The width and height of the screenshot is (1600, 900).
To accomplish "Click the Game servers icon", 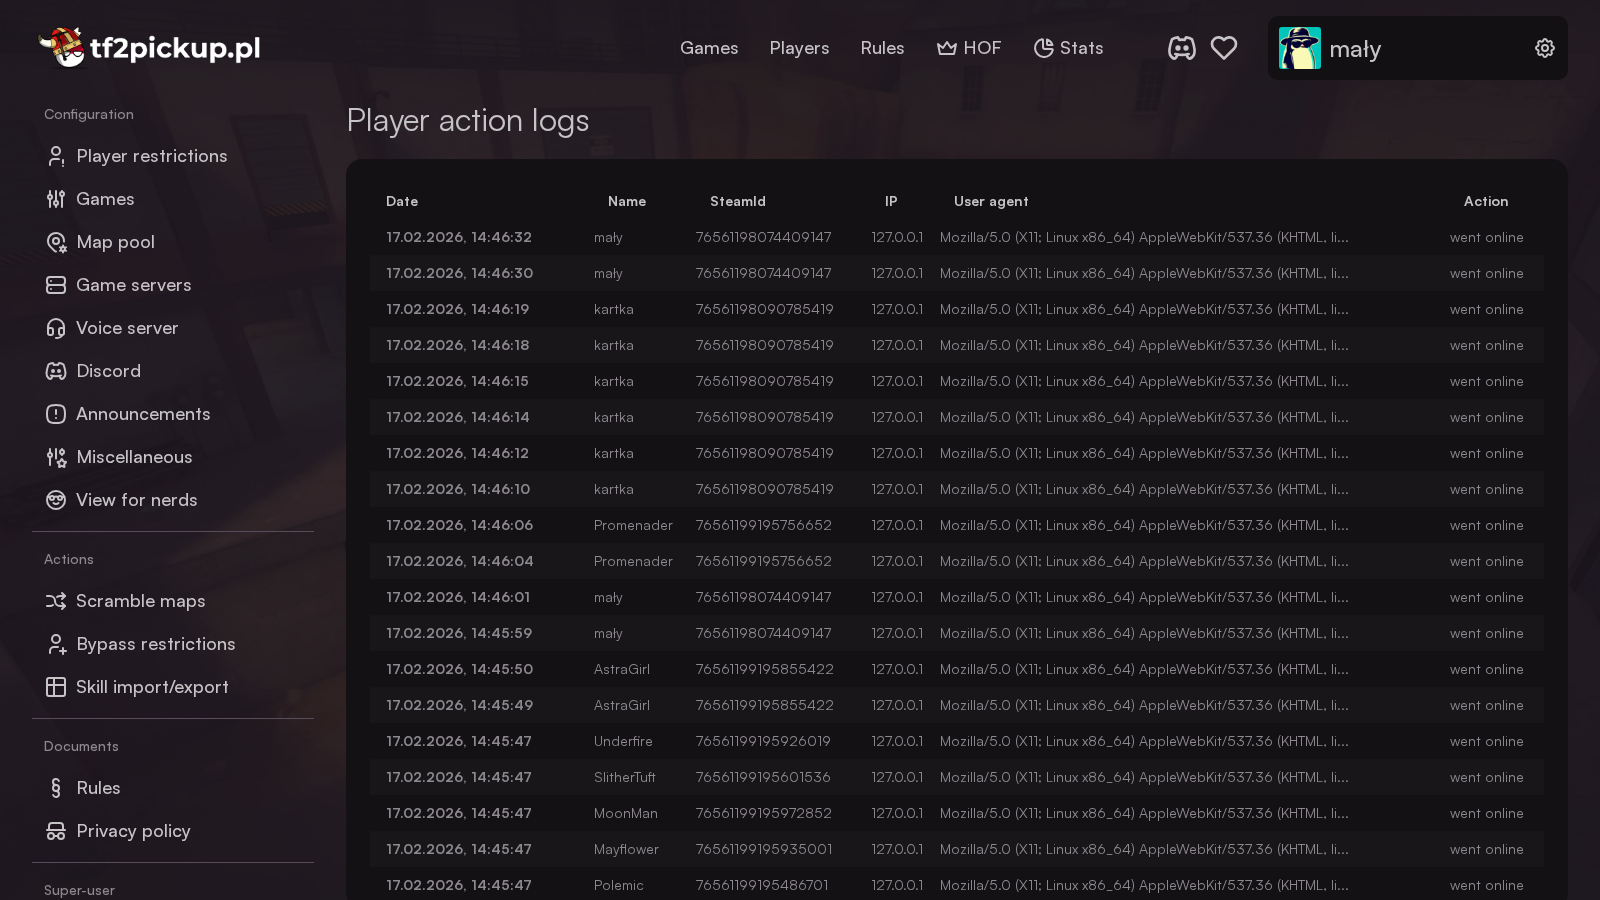I will 56,285.
